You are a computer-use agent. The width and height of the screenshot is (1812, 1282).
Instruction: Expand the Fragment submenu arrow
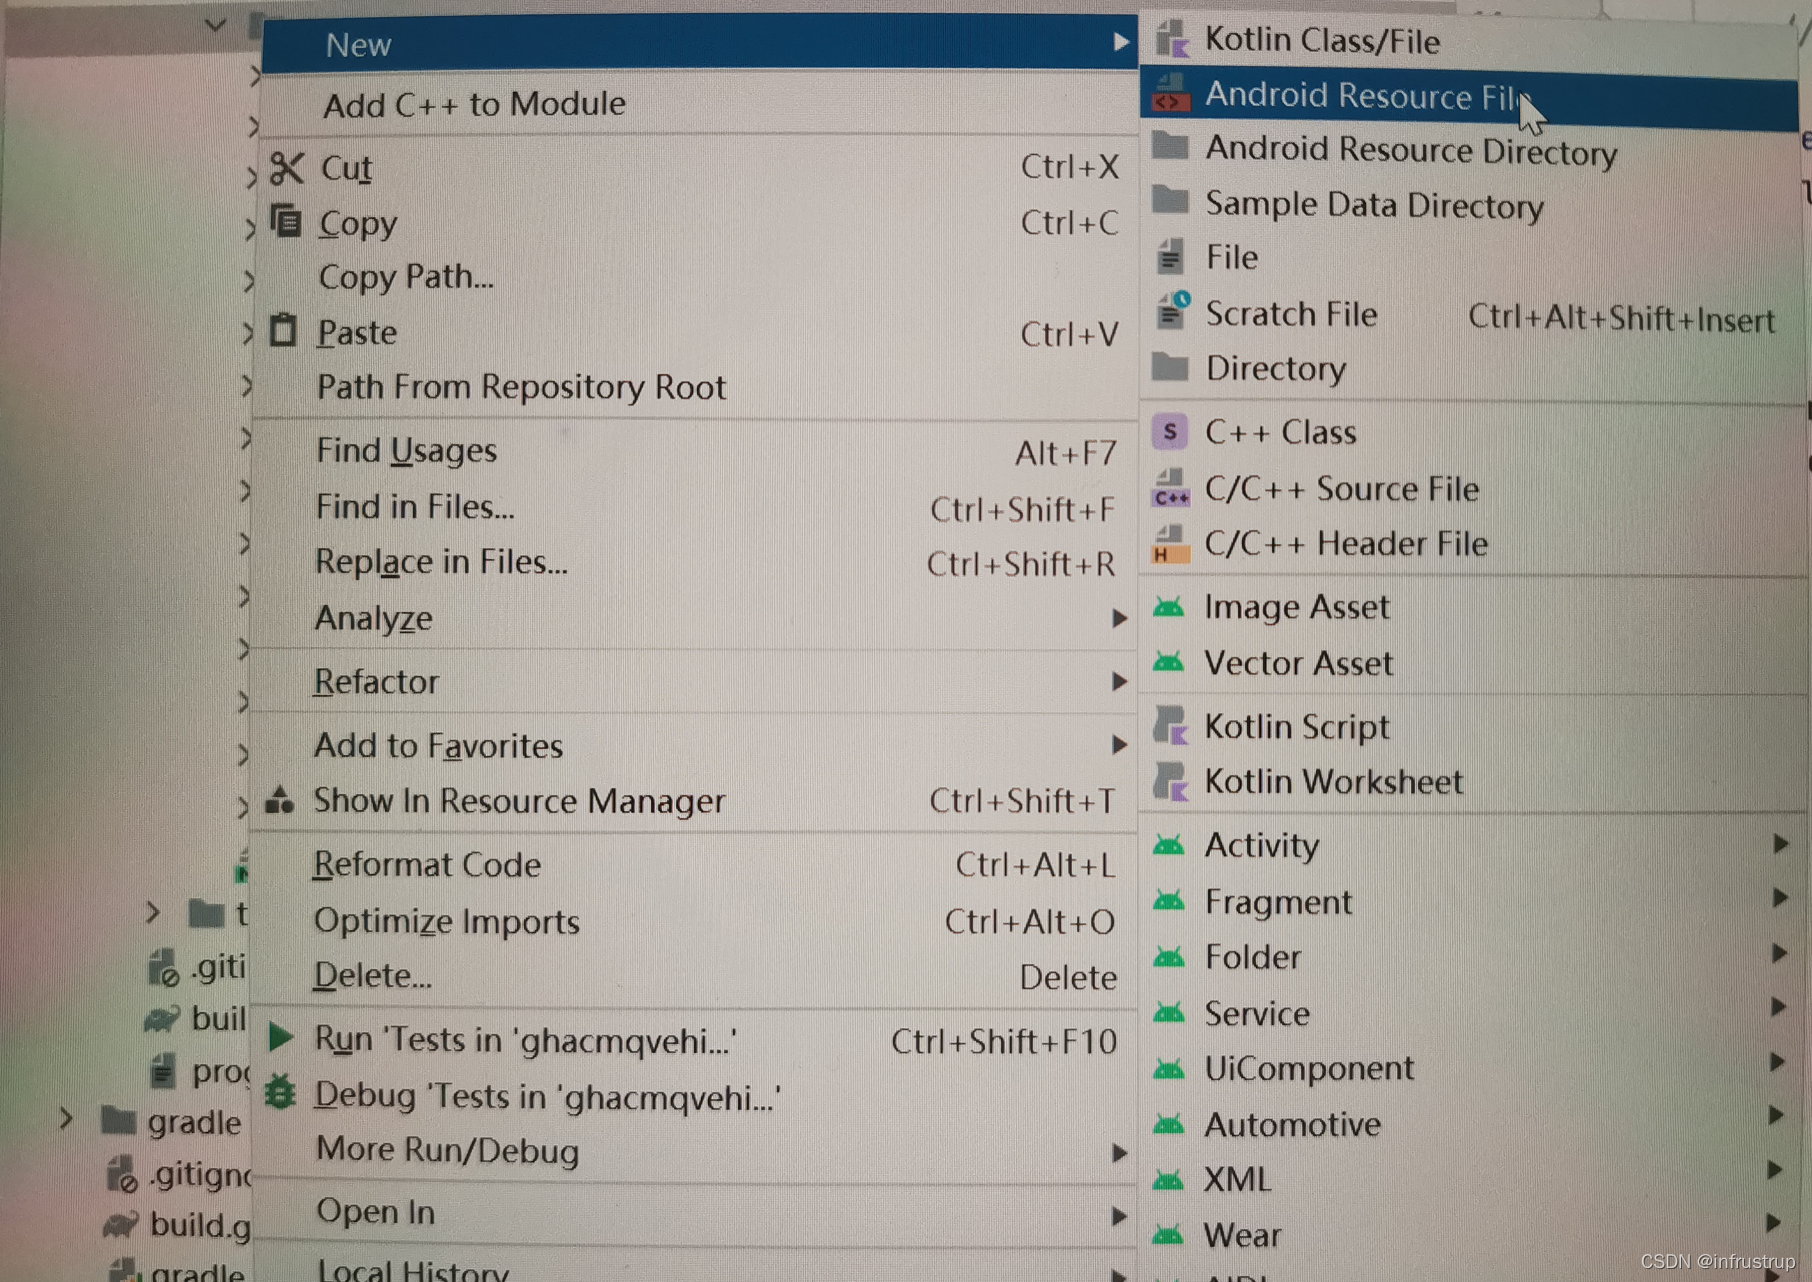point(1779,897)
